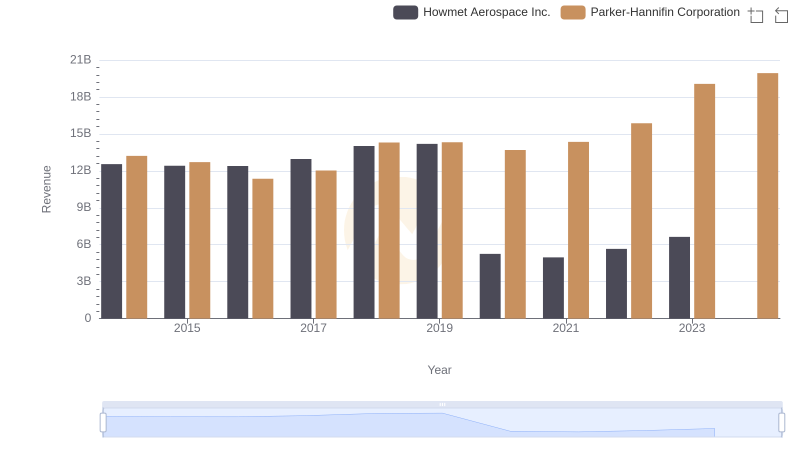Click the 9B y-axis label
Image resolution: width=800 pixels, height=461 pixels.
(x=84, y=207)
